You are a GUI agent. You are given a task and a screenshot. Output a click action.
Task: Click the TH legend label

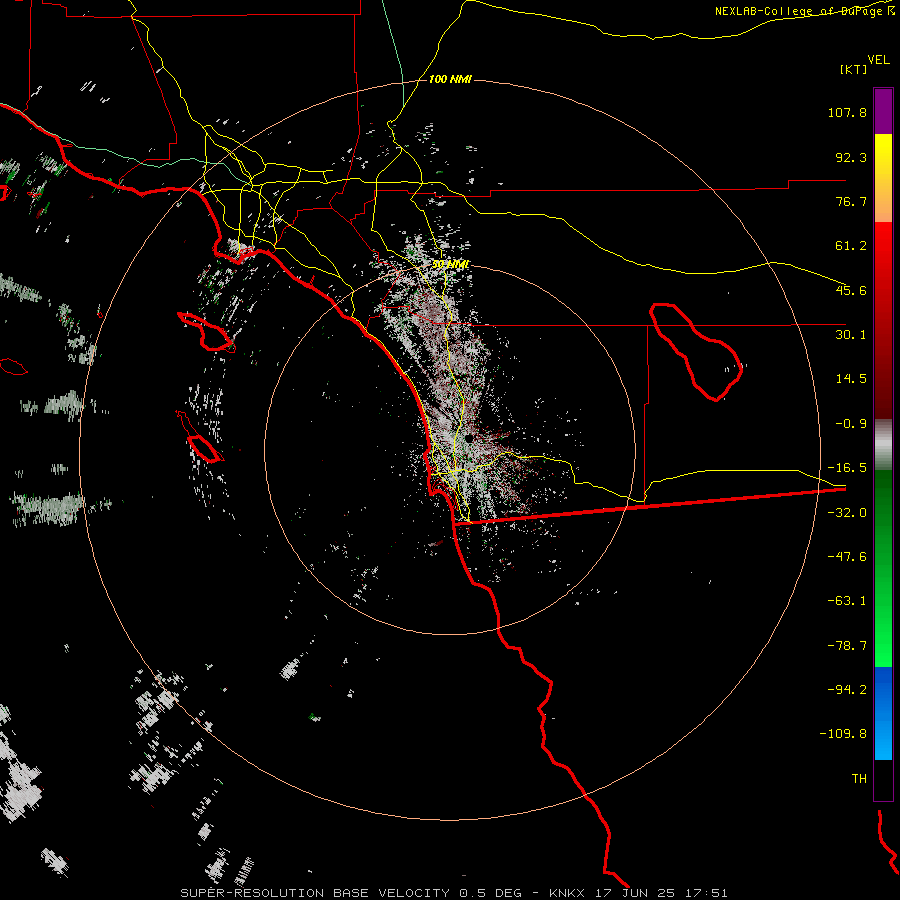[x=859, y=779]
